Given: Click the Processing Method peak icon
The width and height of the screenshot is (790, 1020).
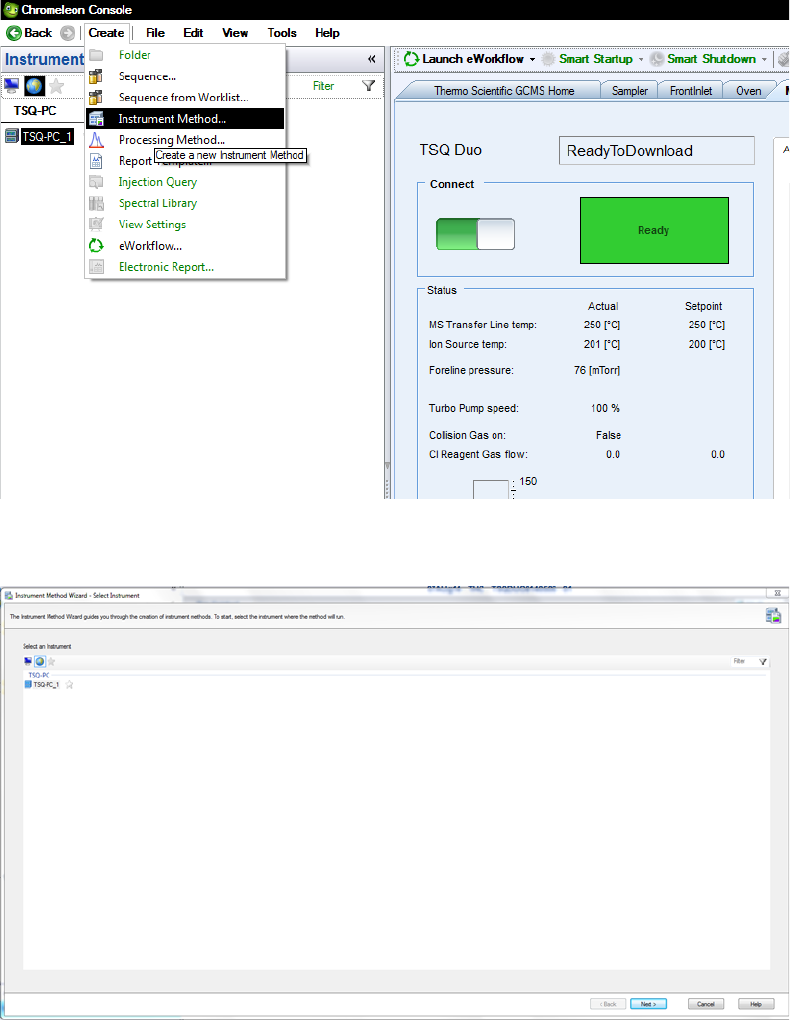Looking at the screenshot, I should coord(96,140).
